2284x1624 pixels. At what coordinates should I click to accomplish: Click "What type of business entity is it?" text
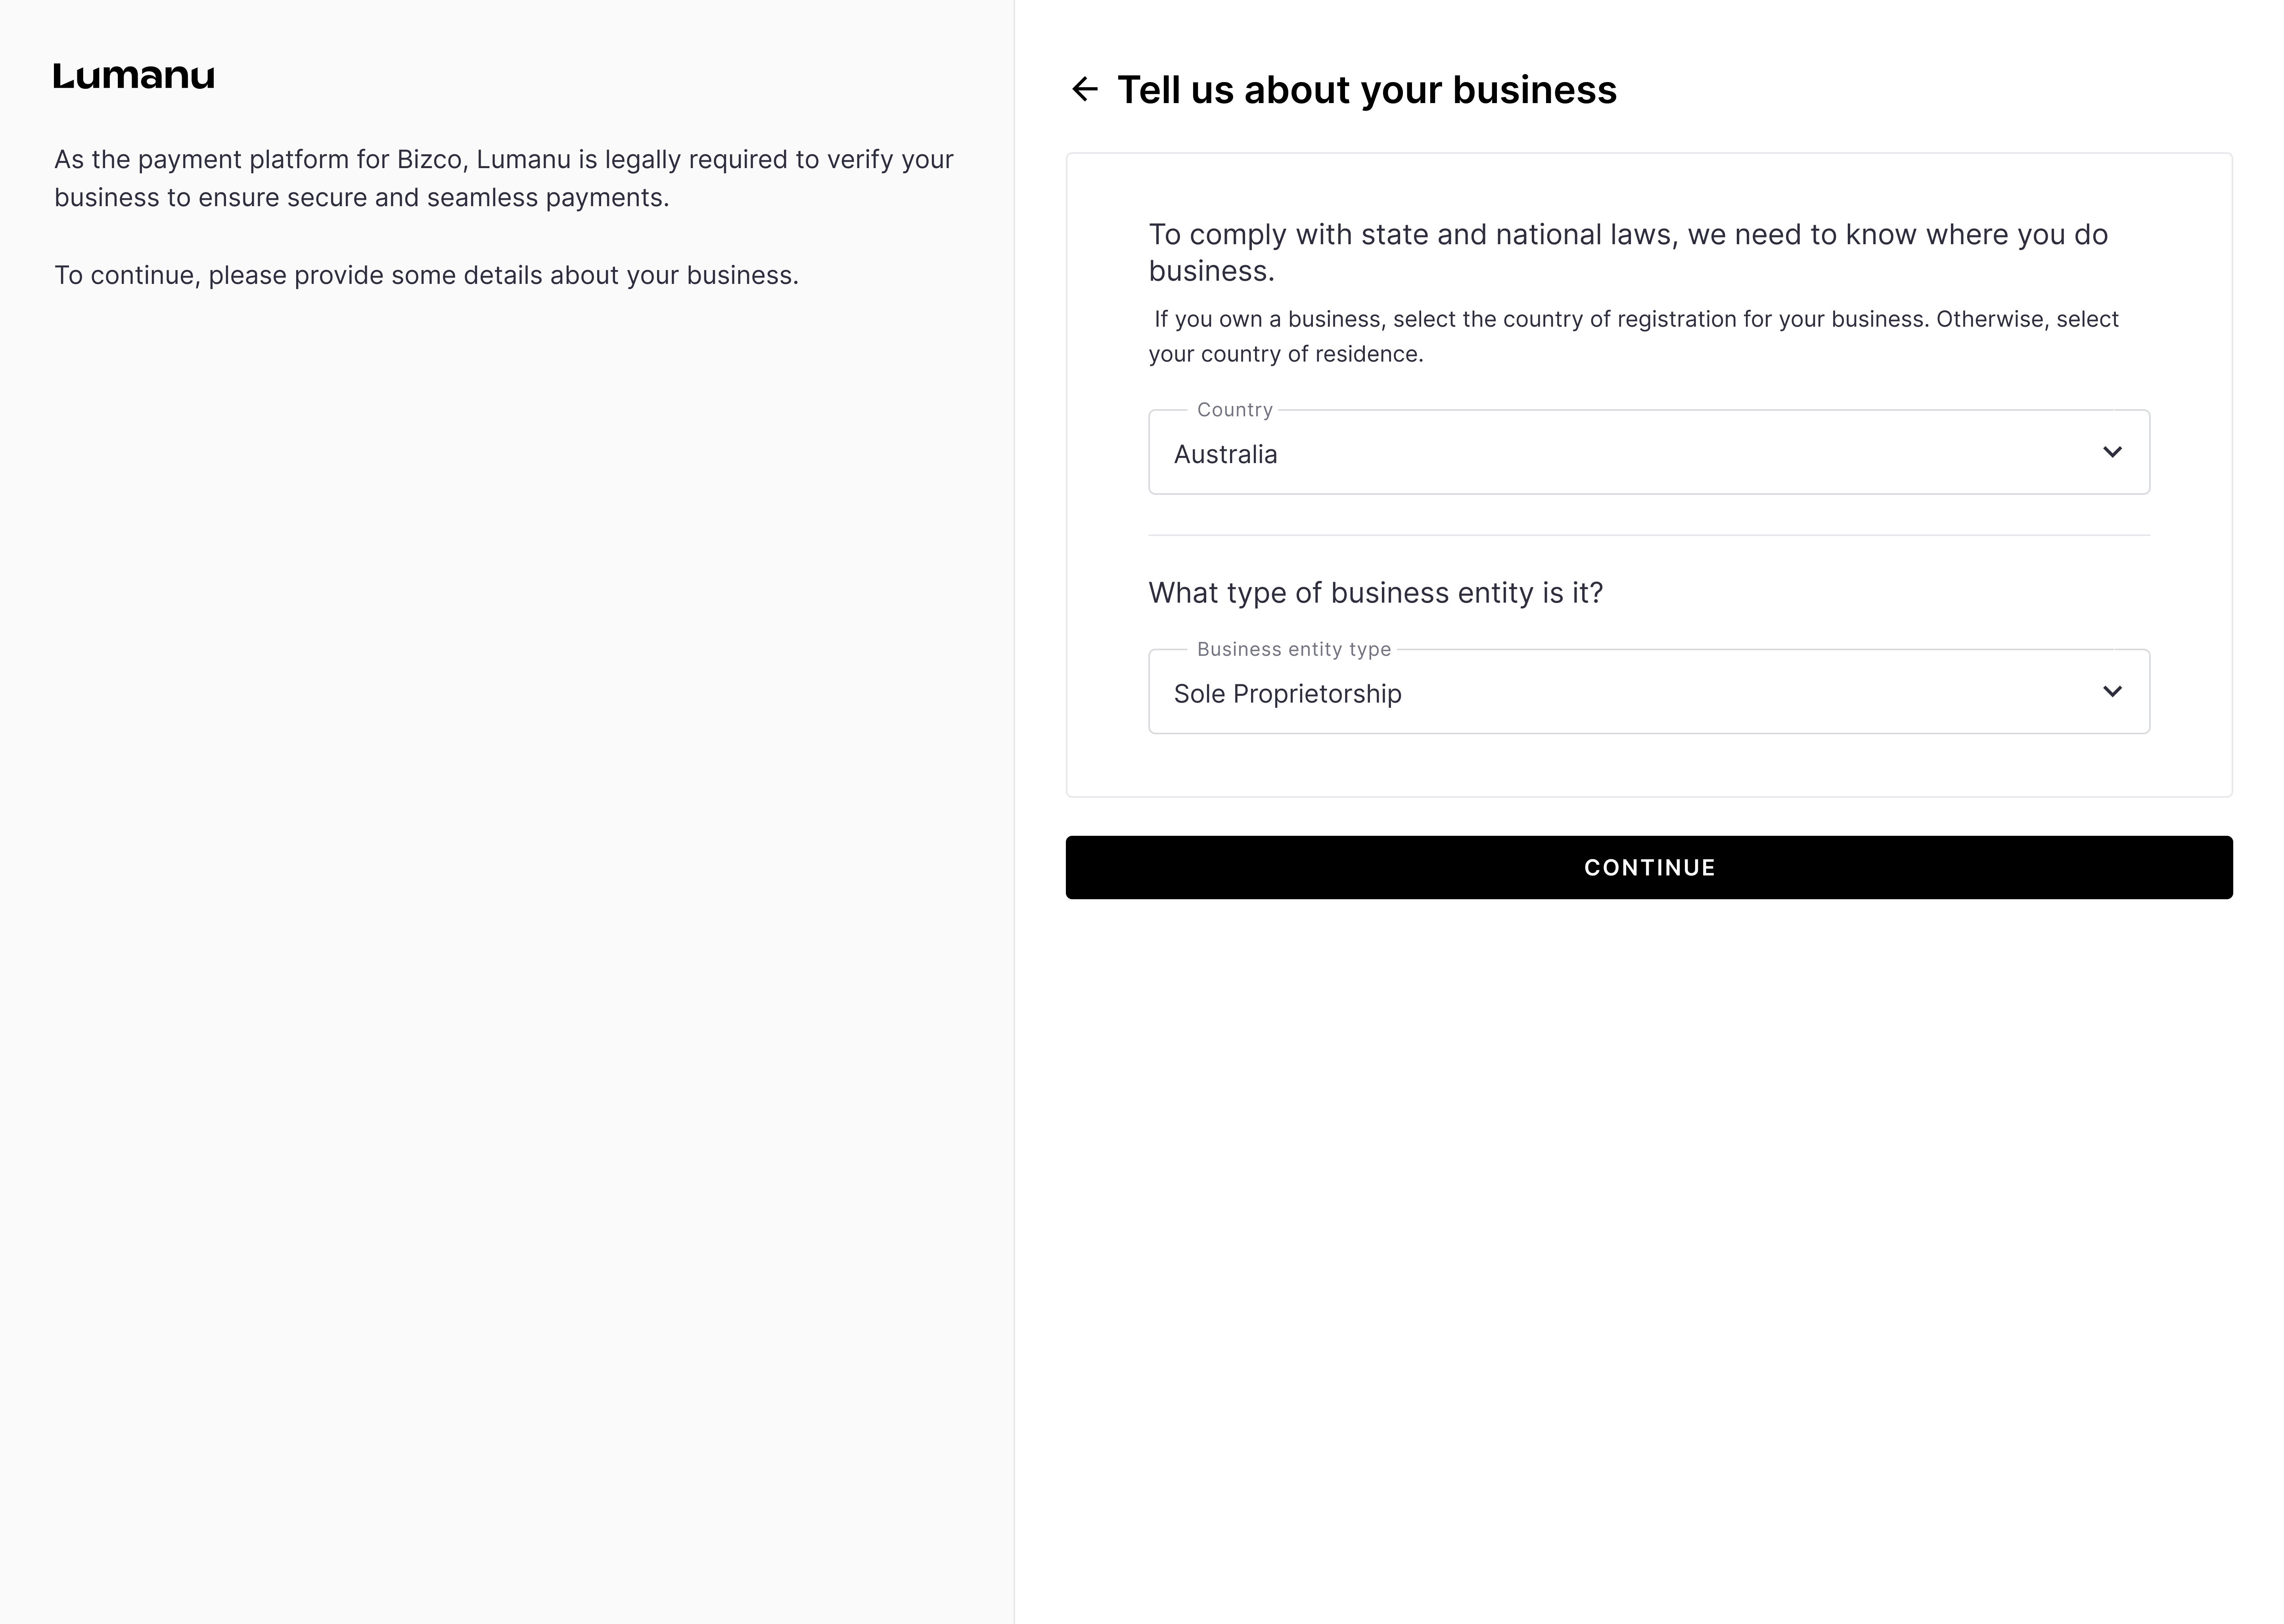(x=1375, y=593)
